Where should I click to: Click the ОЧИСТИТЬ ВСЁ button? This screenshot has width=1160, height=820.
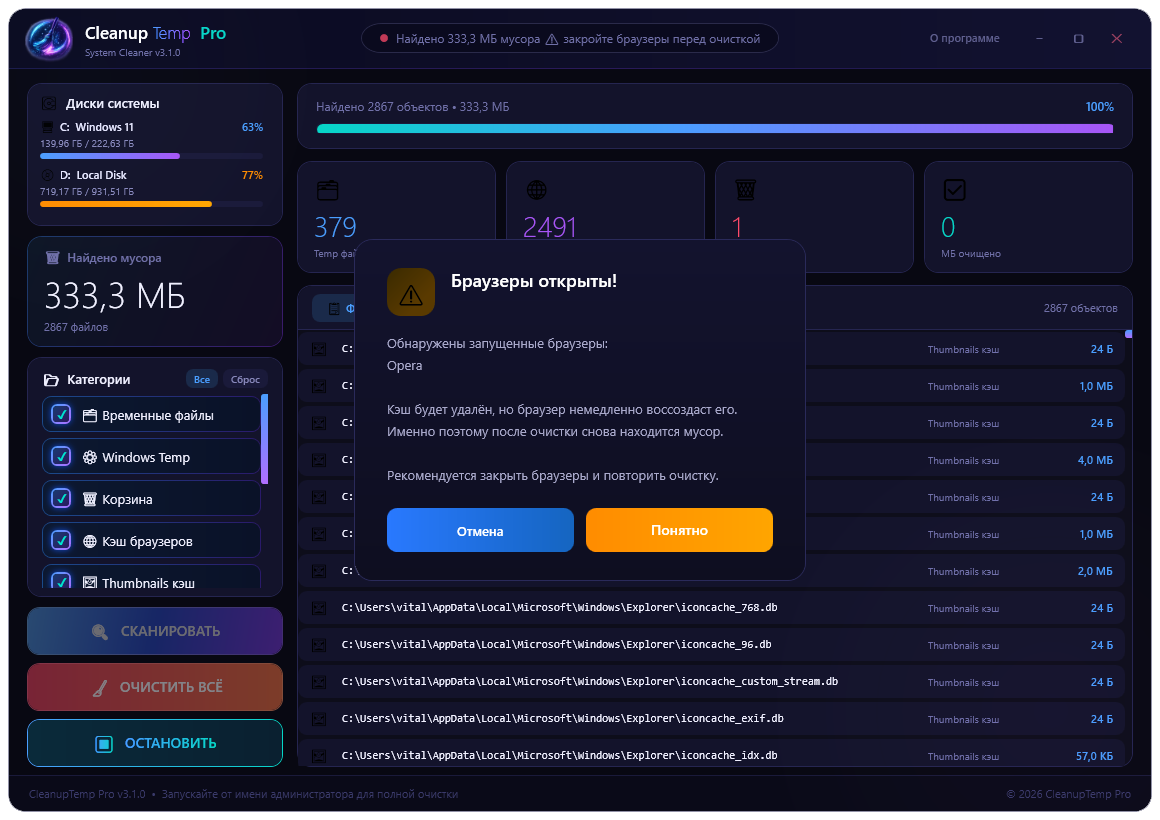(155, 688)
